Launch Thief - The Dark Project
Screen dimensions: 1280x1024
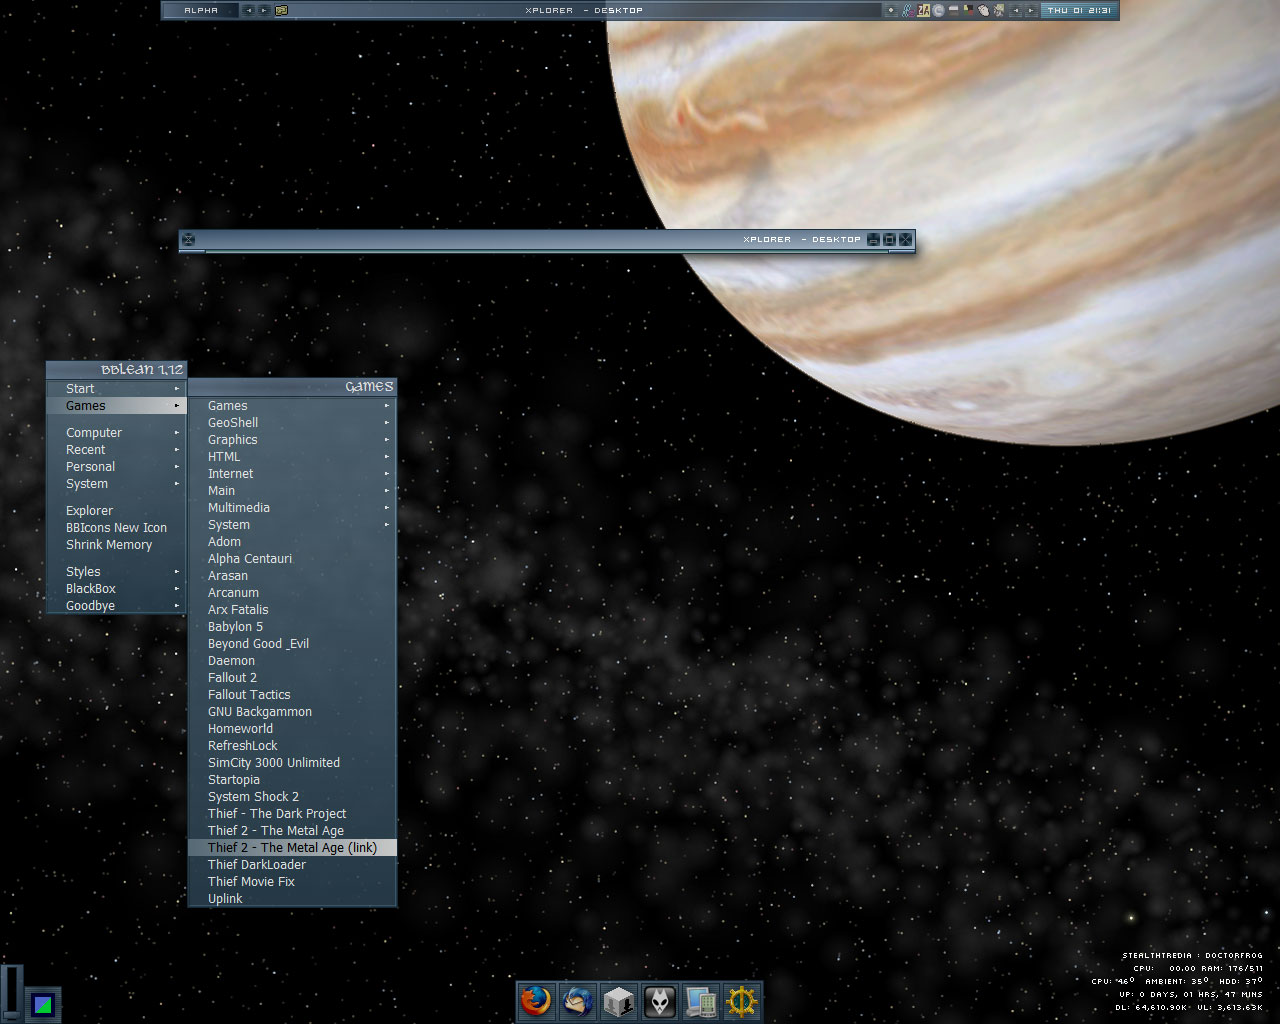[x=293, y=814]
